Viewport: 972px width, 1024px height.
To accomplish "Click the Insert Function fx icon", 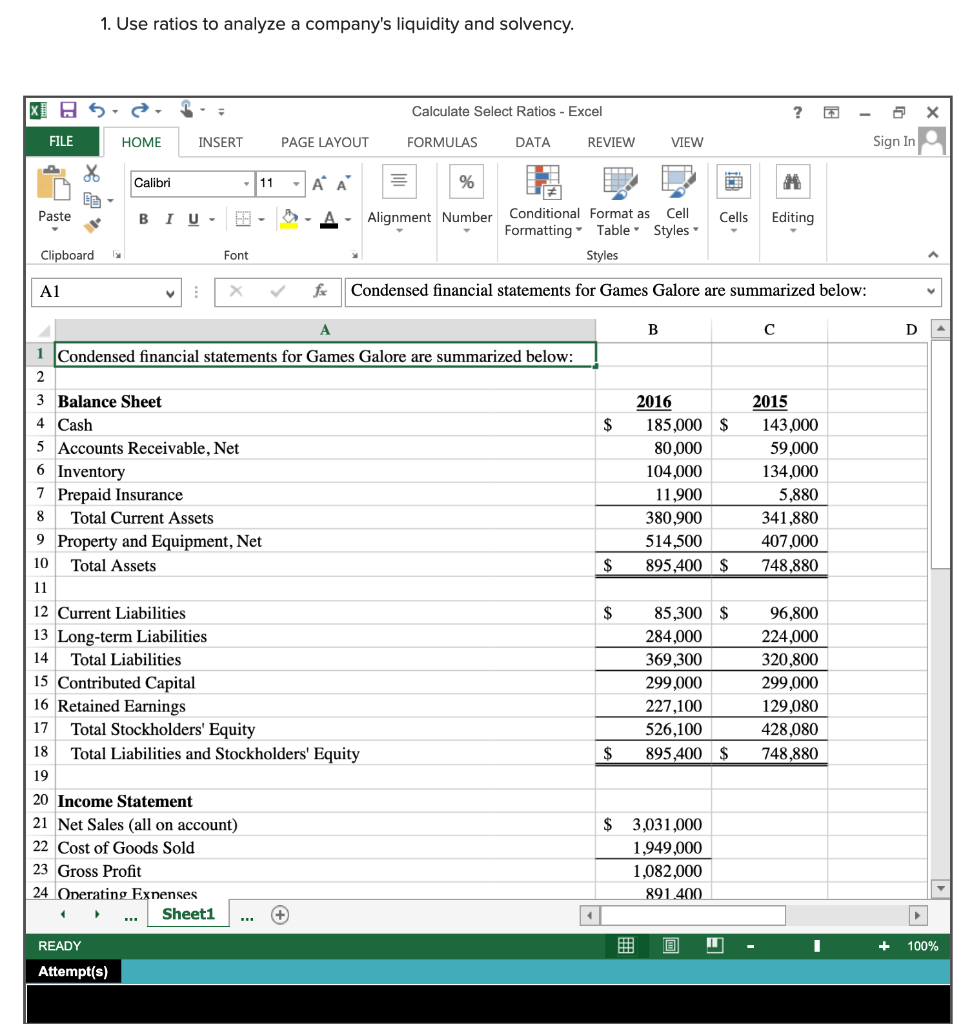I will pyautogui.click(x=318, y=291).
